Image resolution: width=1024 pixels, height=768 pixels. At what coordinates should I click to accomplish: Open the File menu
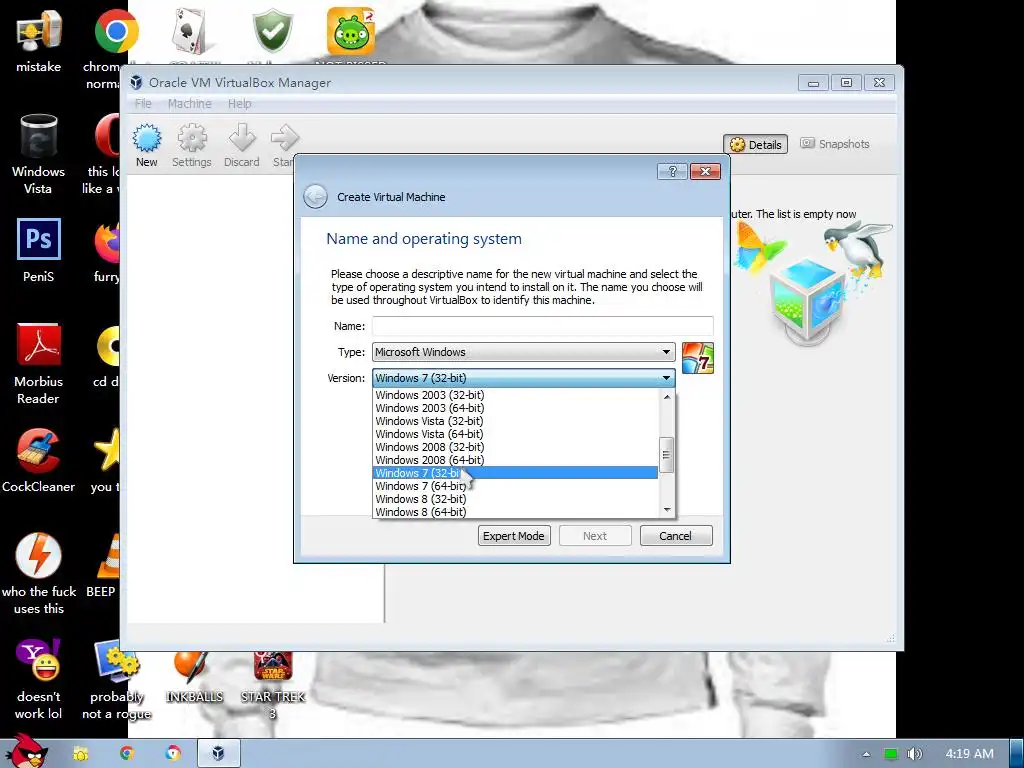tap(143, 104)
